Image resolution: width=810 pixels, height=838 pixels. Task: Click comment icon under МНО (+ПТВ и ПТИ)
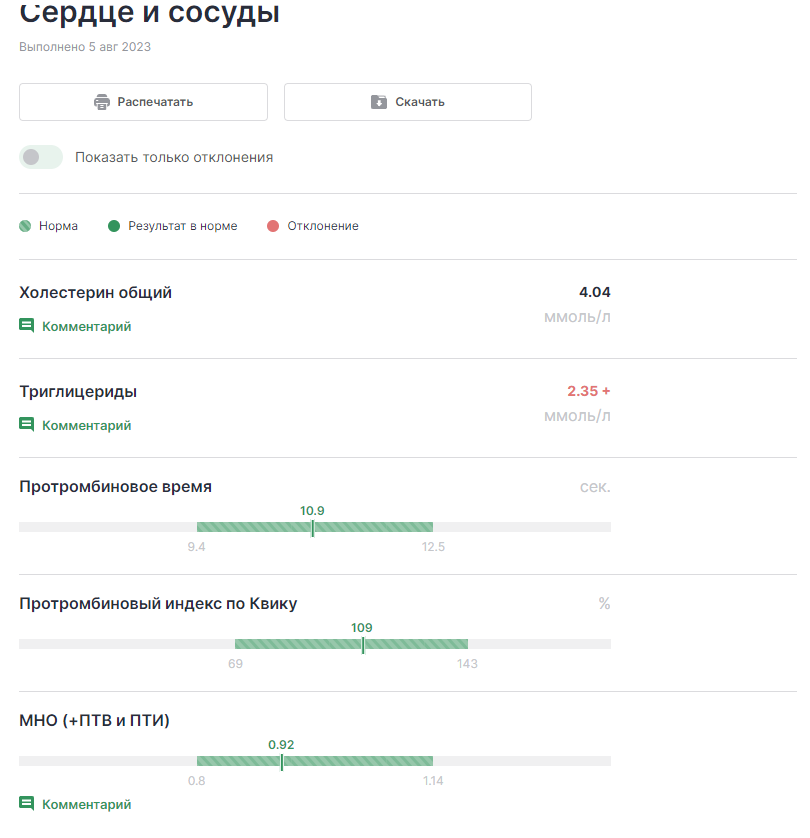[x=27, y=804]
